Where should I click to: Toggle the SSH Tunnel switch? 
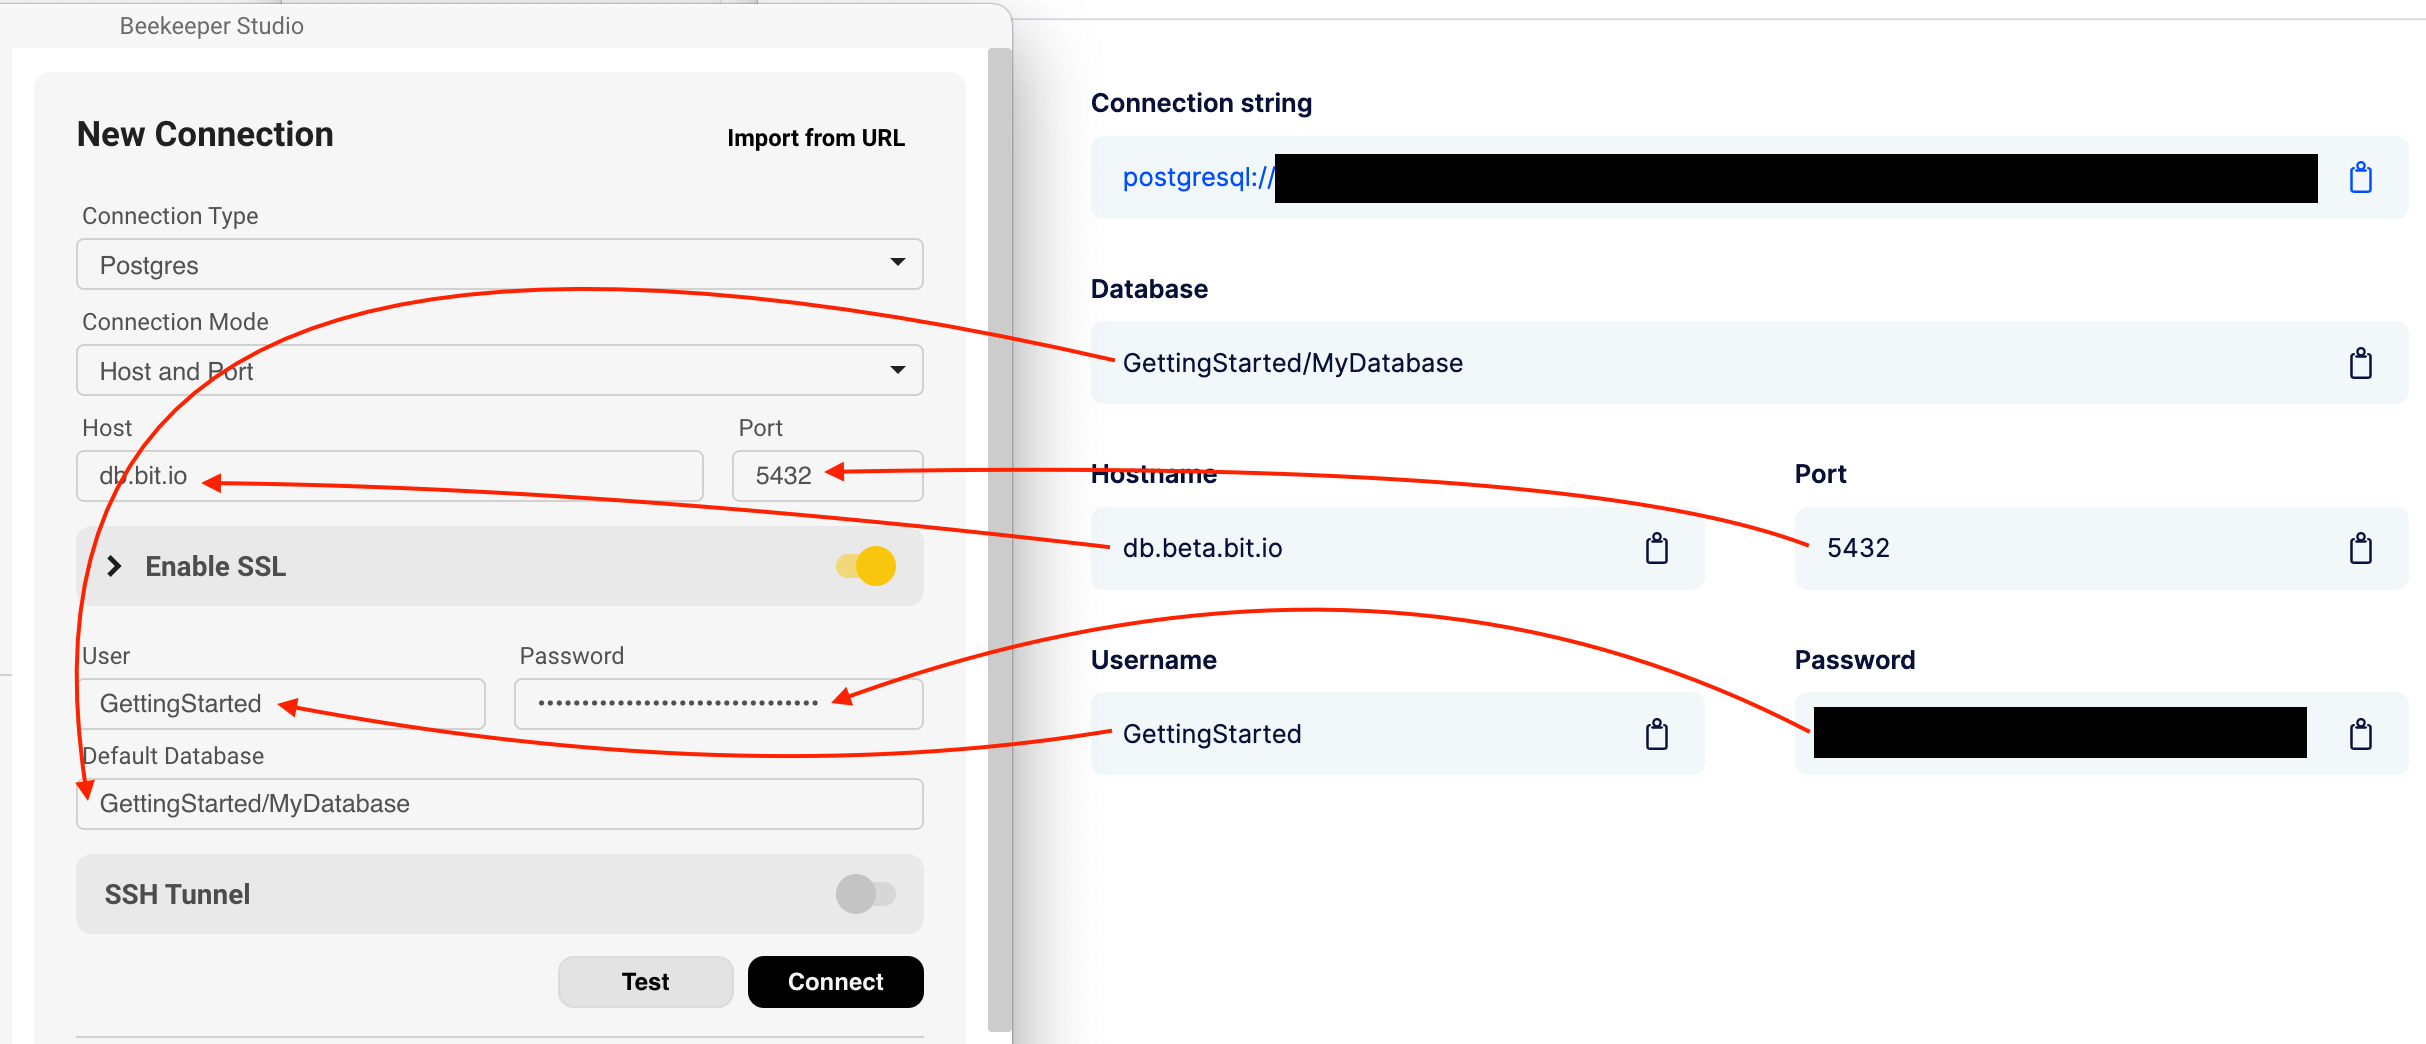coord(866,894)
